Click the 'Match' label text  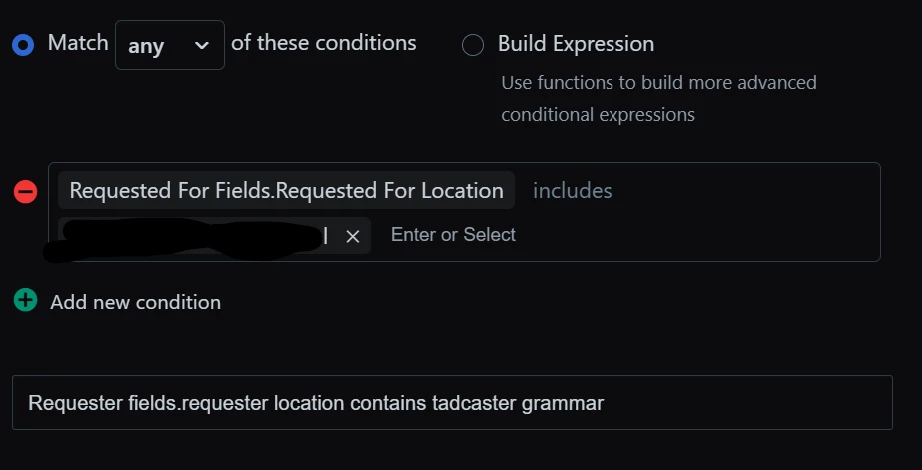[x=78, y=43]
